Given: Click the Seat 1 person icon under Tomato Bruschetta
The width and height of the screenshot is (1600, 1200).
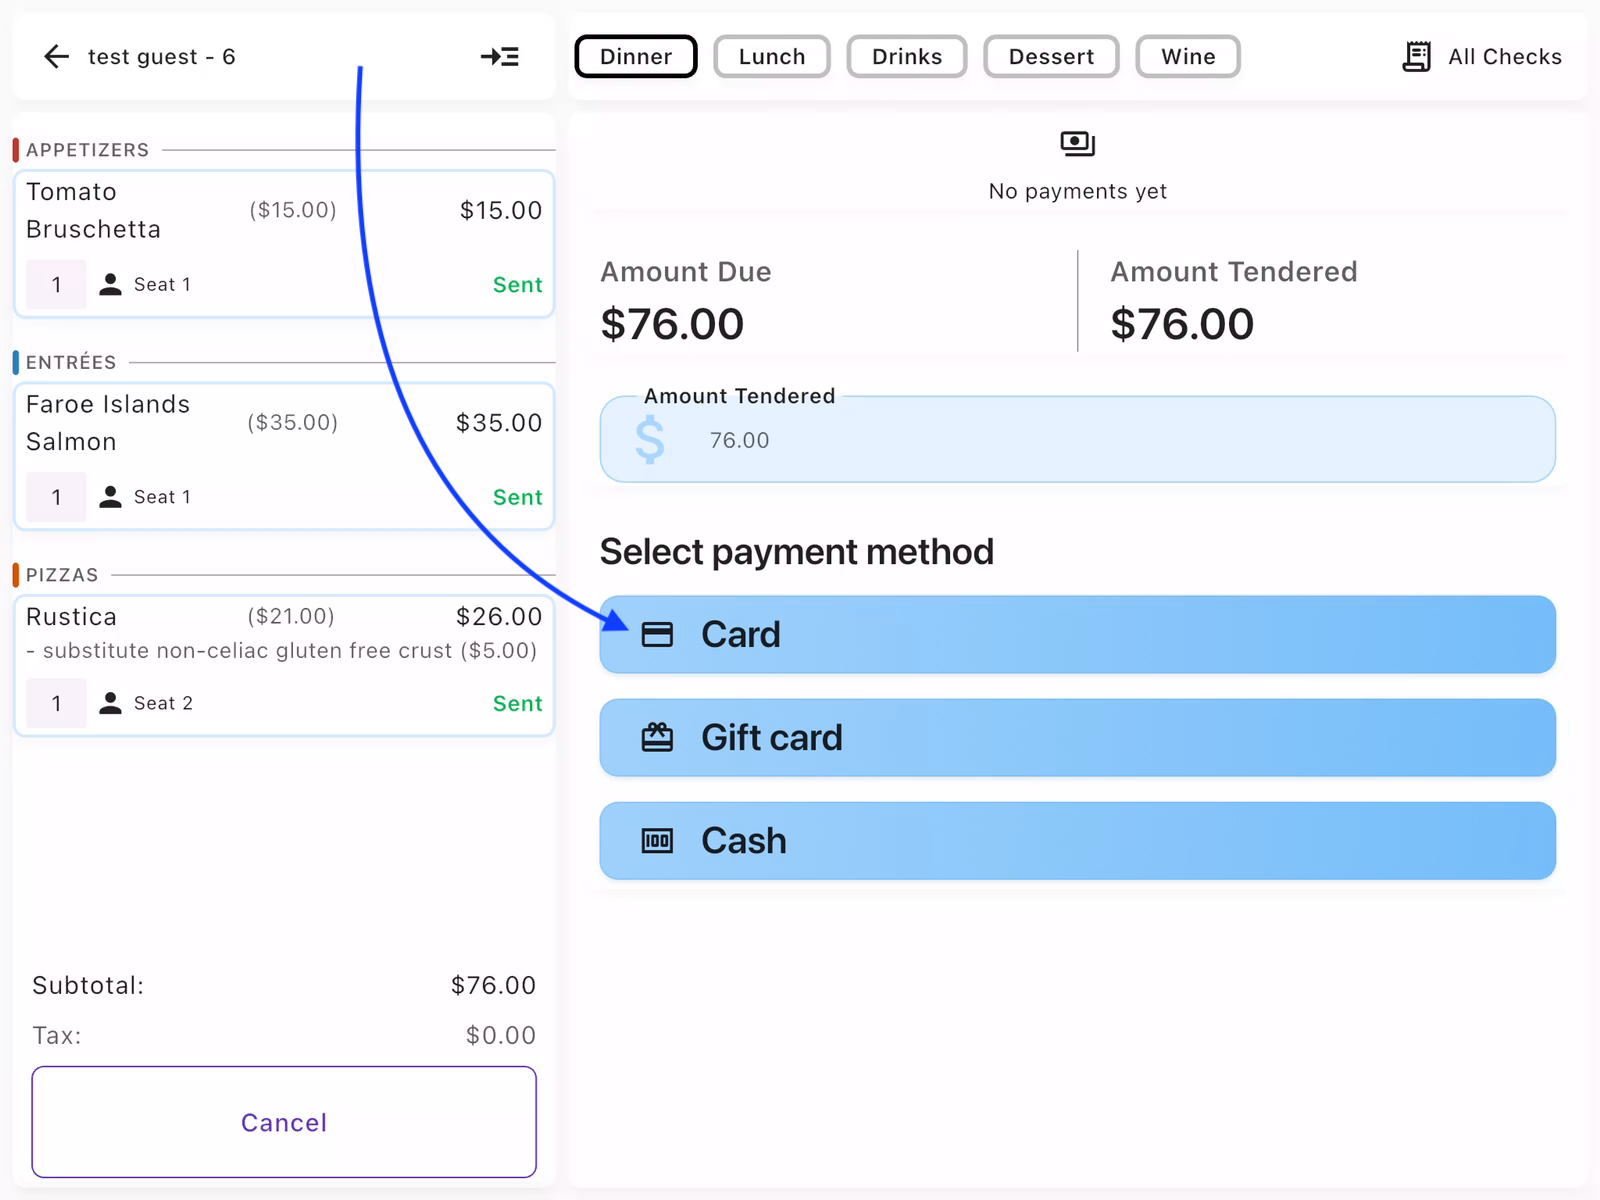Looking at the screenshot, I should [x=111, y=284].
